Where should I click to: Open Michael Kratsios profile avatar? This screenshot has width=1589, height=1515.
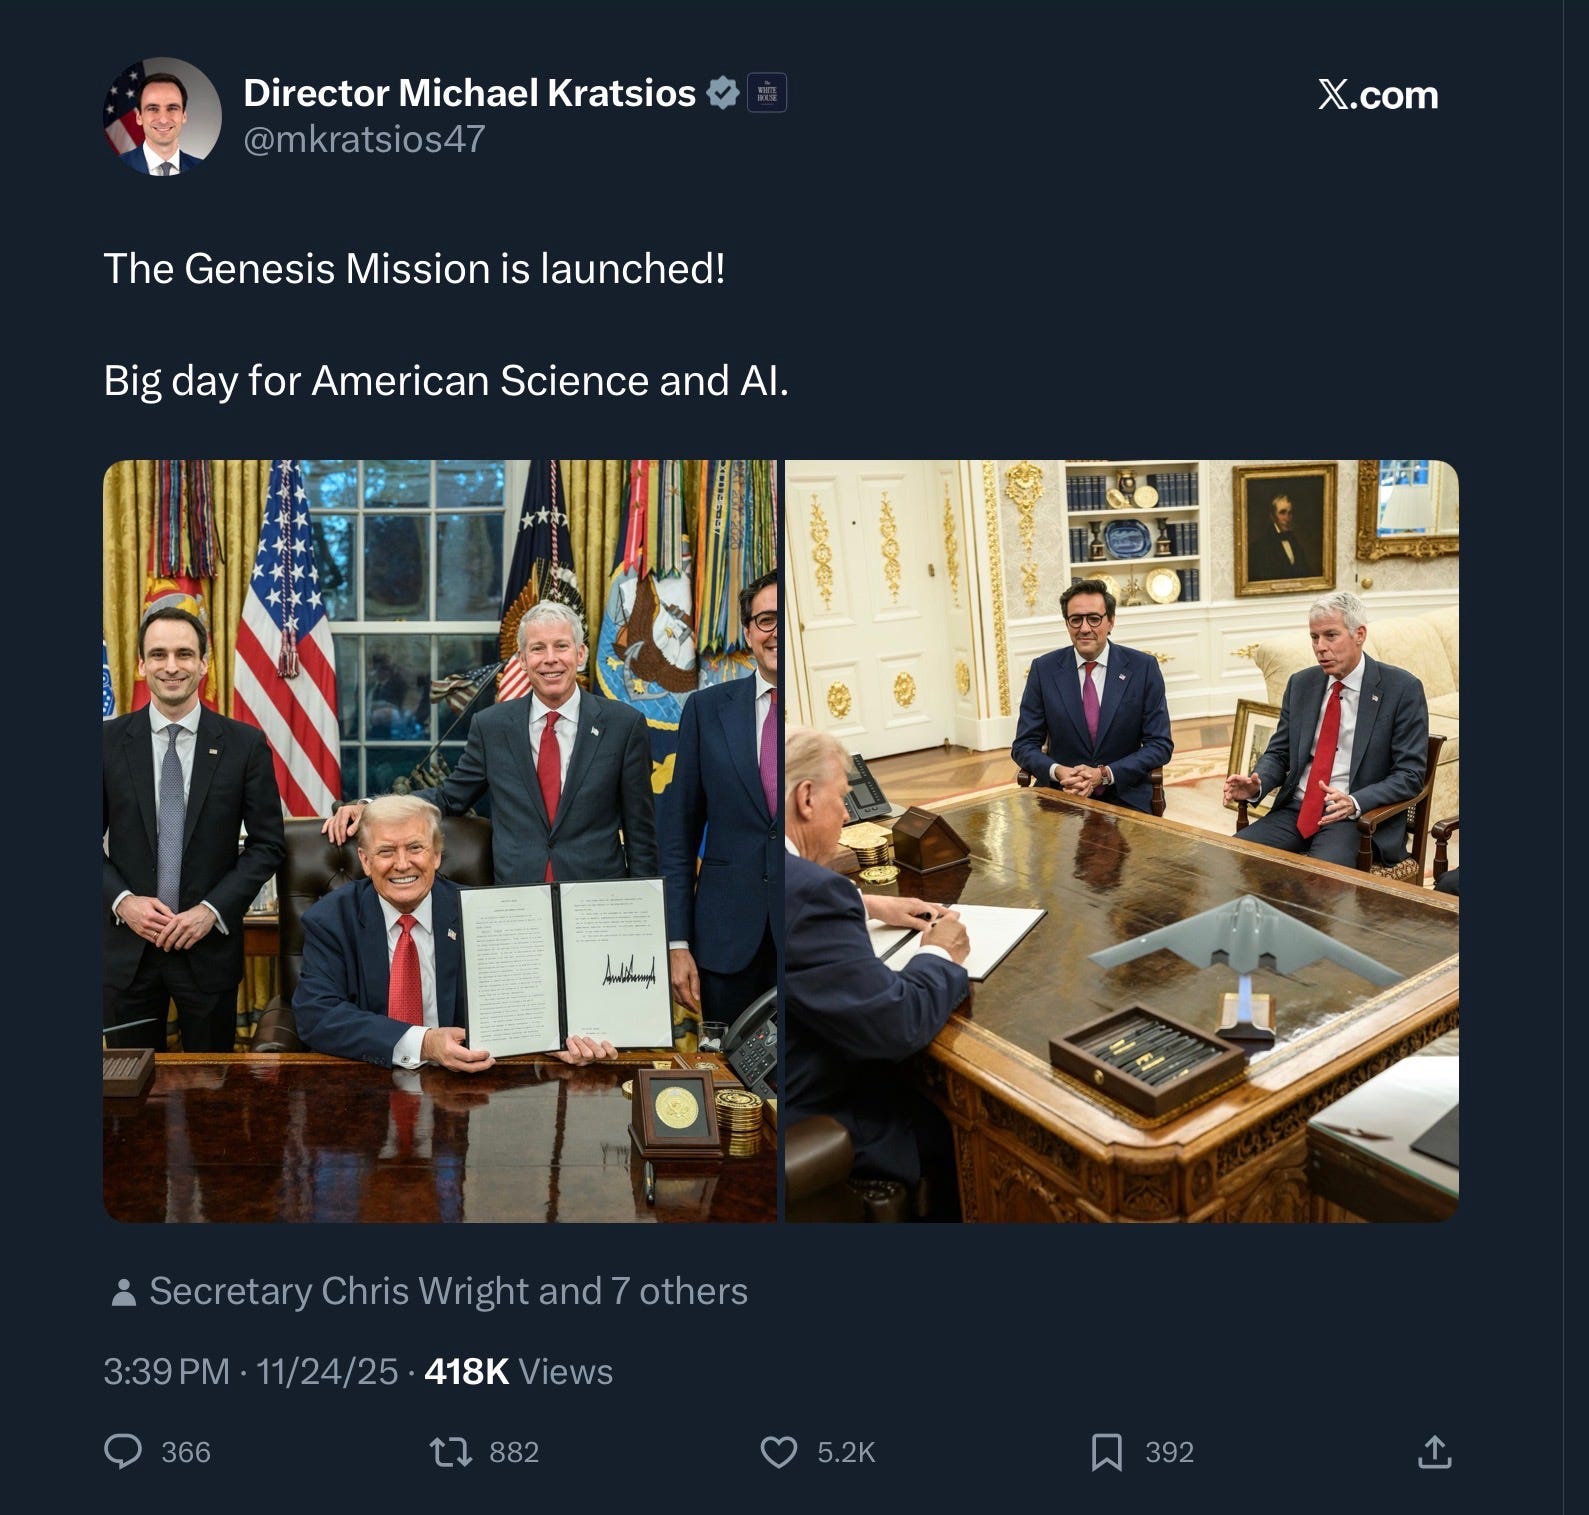point(162,116)
